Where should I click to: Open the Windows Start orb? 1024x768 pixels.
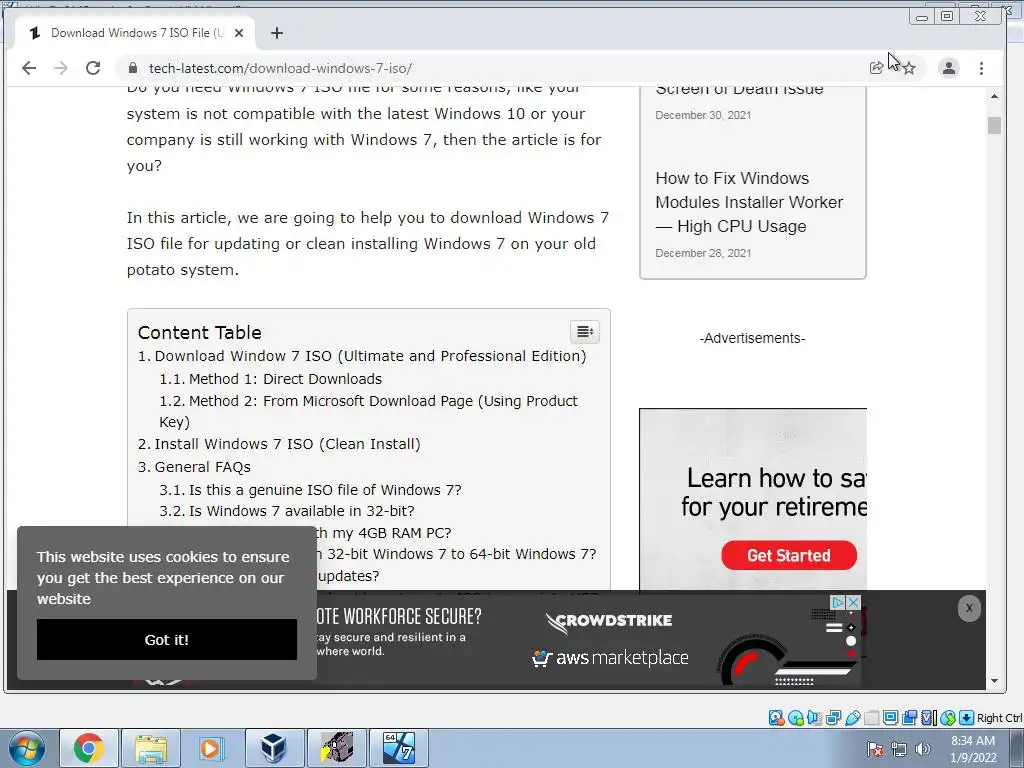[27, 748]
